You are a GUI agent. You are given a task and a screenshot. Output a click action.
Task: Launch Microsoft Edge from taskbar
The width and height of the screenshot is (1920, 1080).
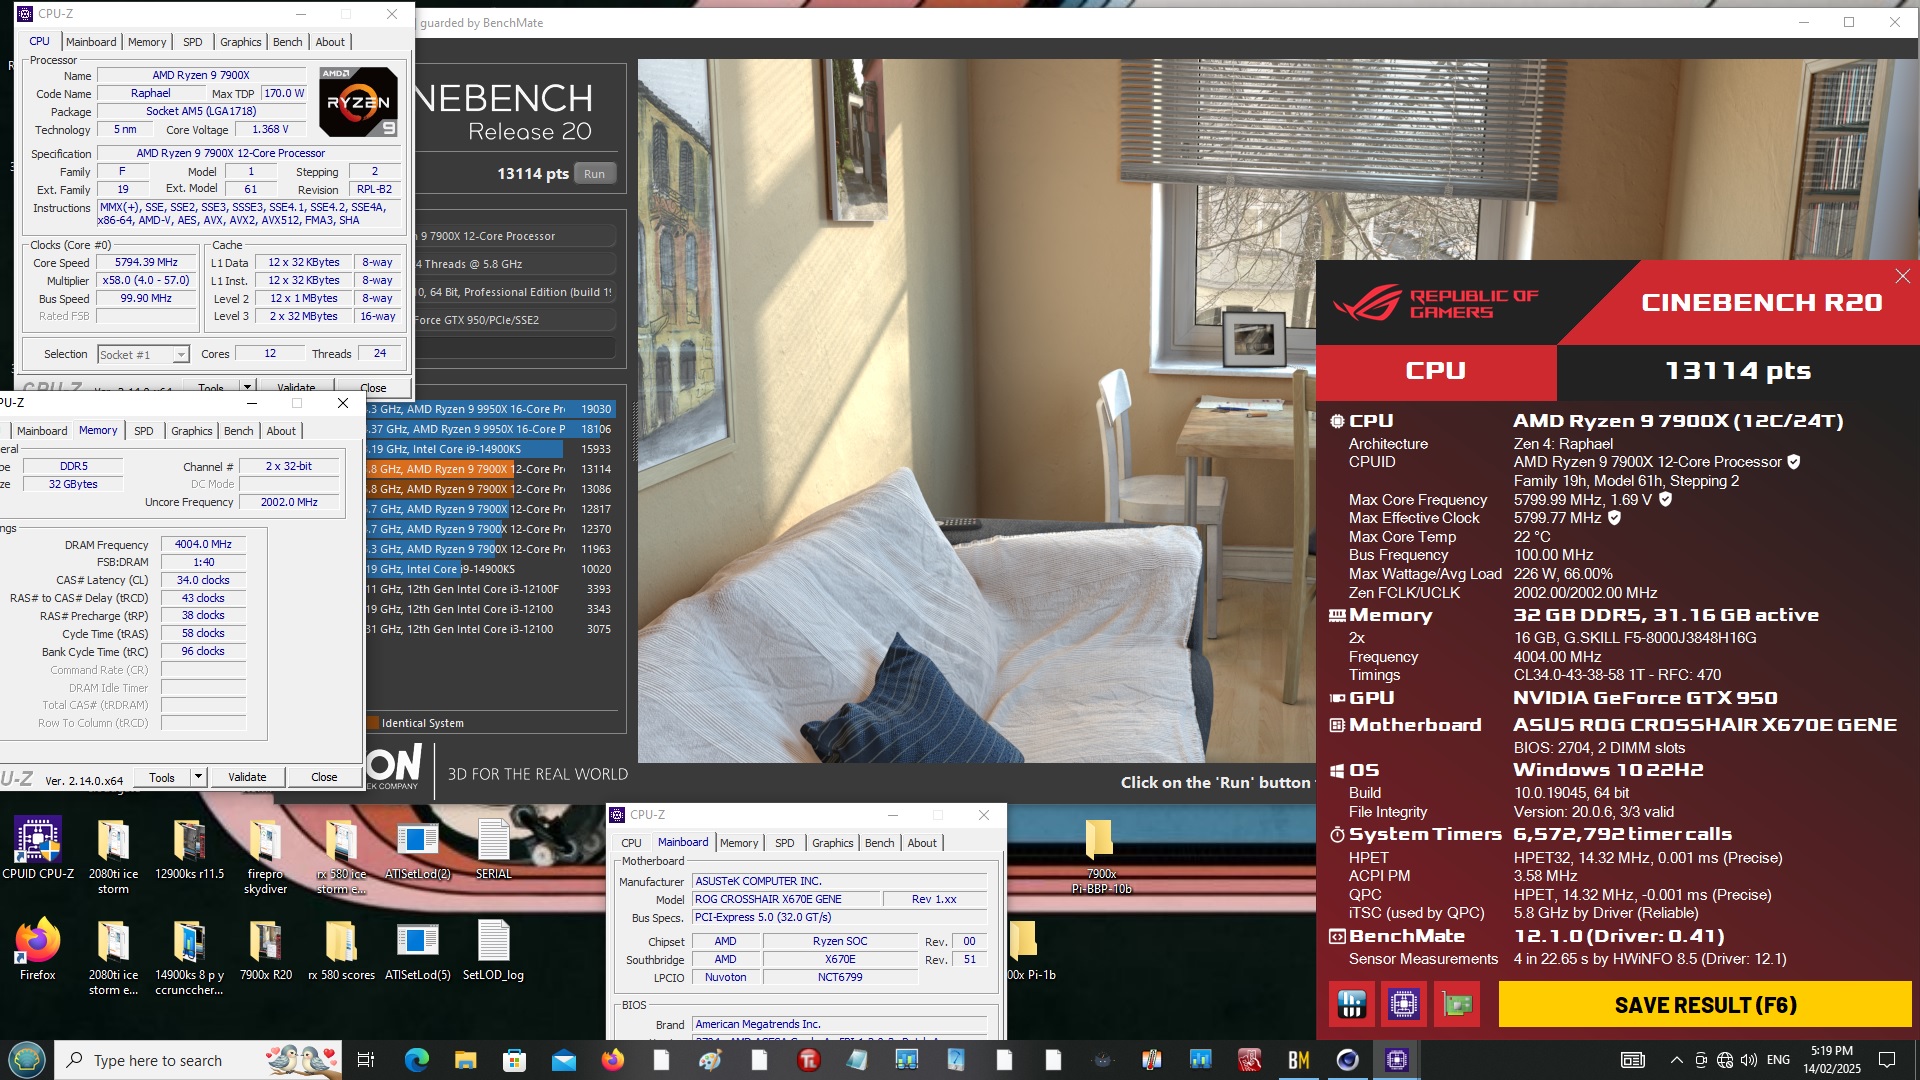point(417,1060)
